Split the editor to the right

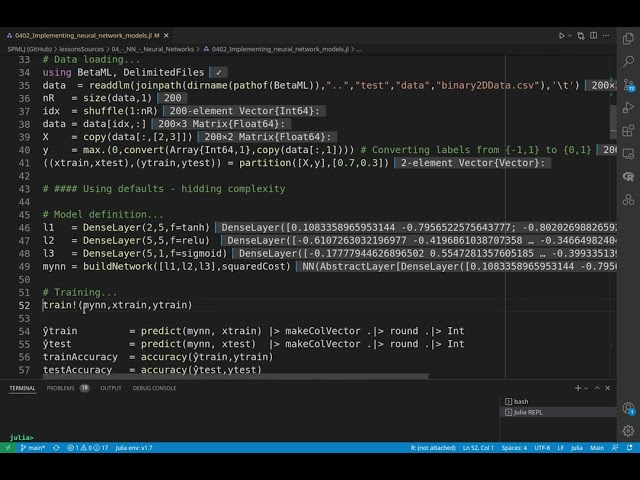(x=593, y=36)
